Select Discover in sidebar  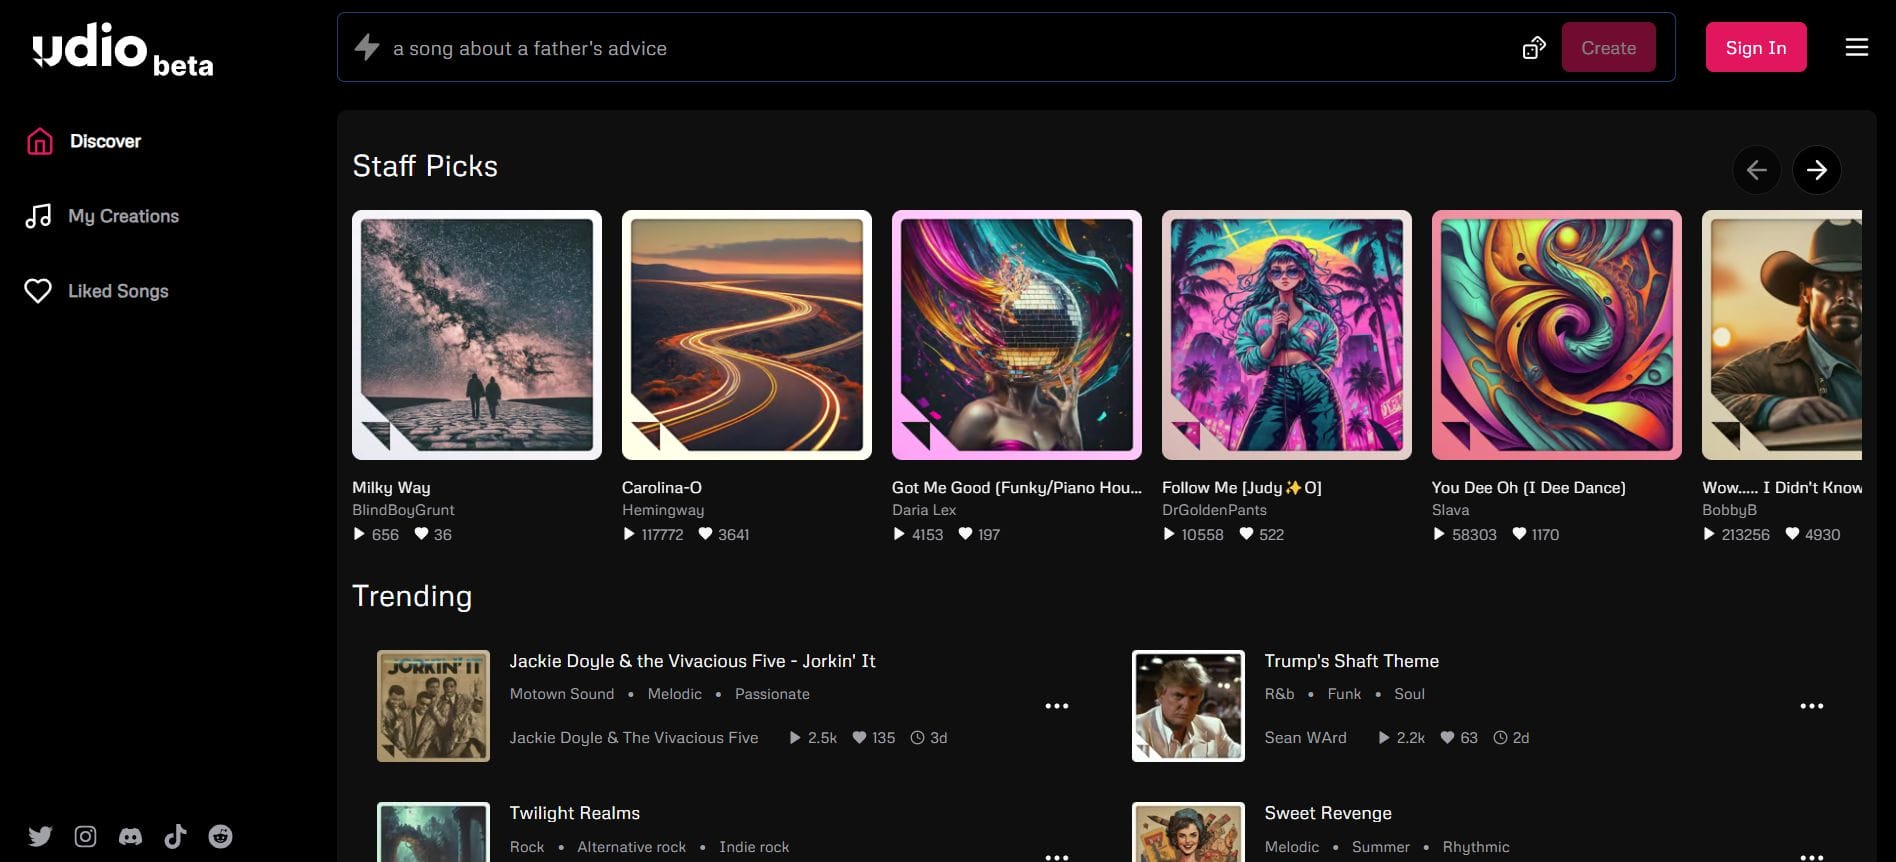pyautogui.click(x=105, y=141)
